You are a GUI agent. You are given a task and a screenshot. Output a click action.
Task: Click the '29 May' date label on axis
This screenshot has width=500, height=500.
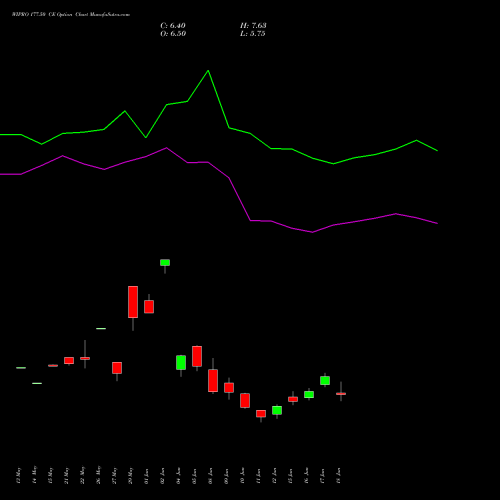131,475
